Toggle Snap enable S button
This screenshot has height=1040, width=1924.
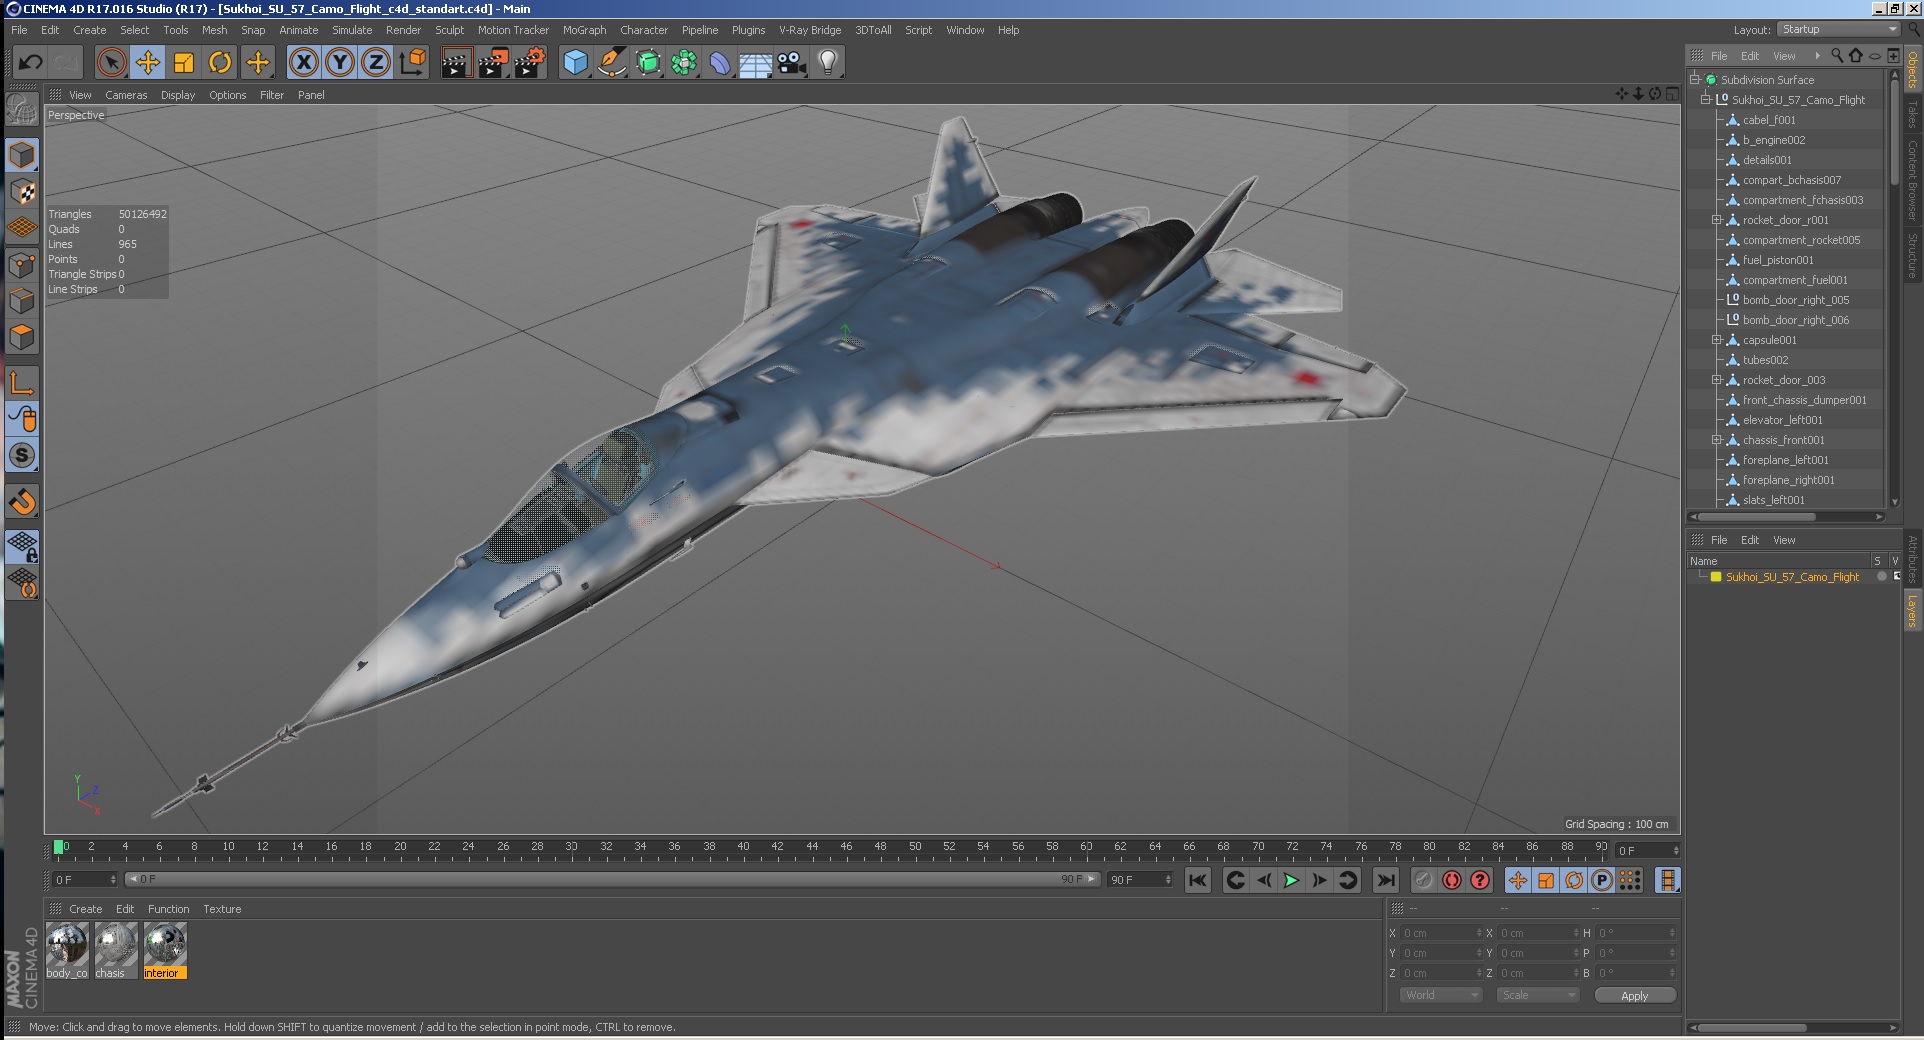[x=22, y=455]
